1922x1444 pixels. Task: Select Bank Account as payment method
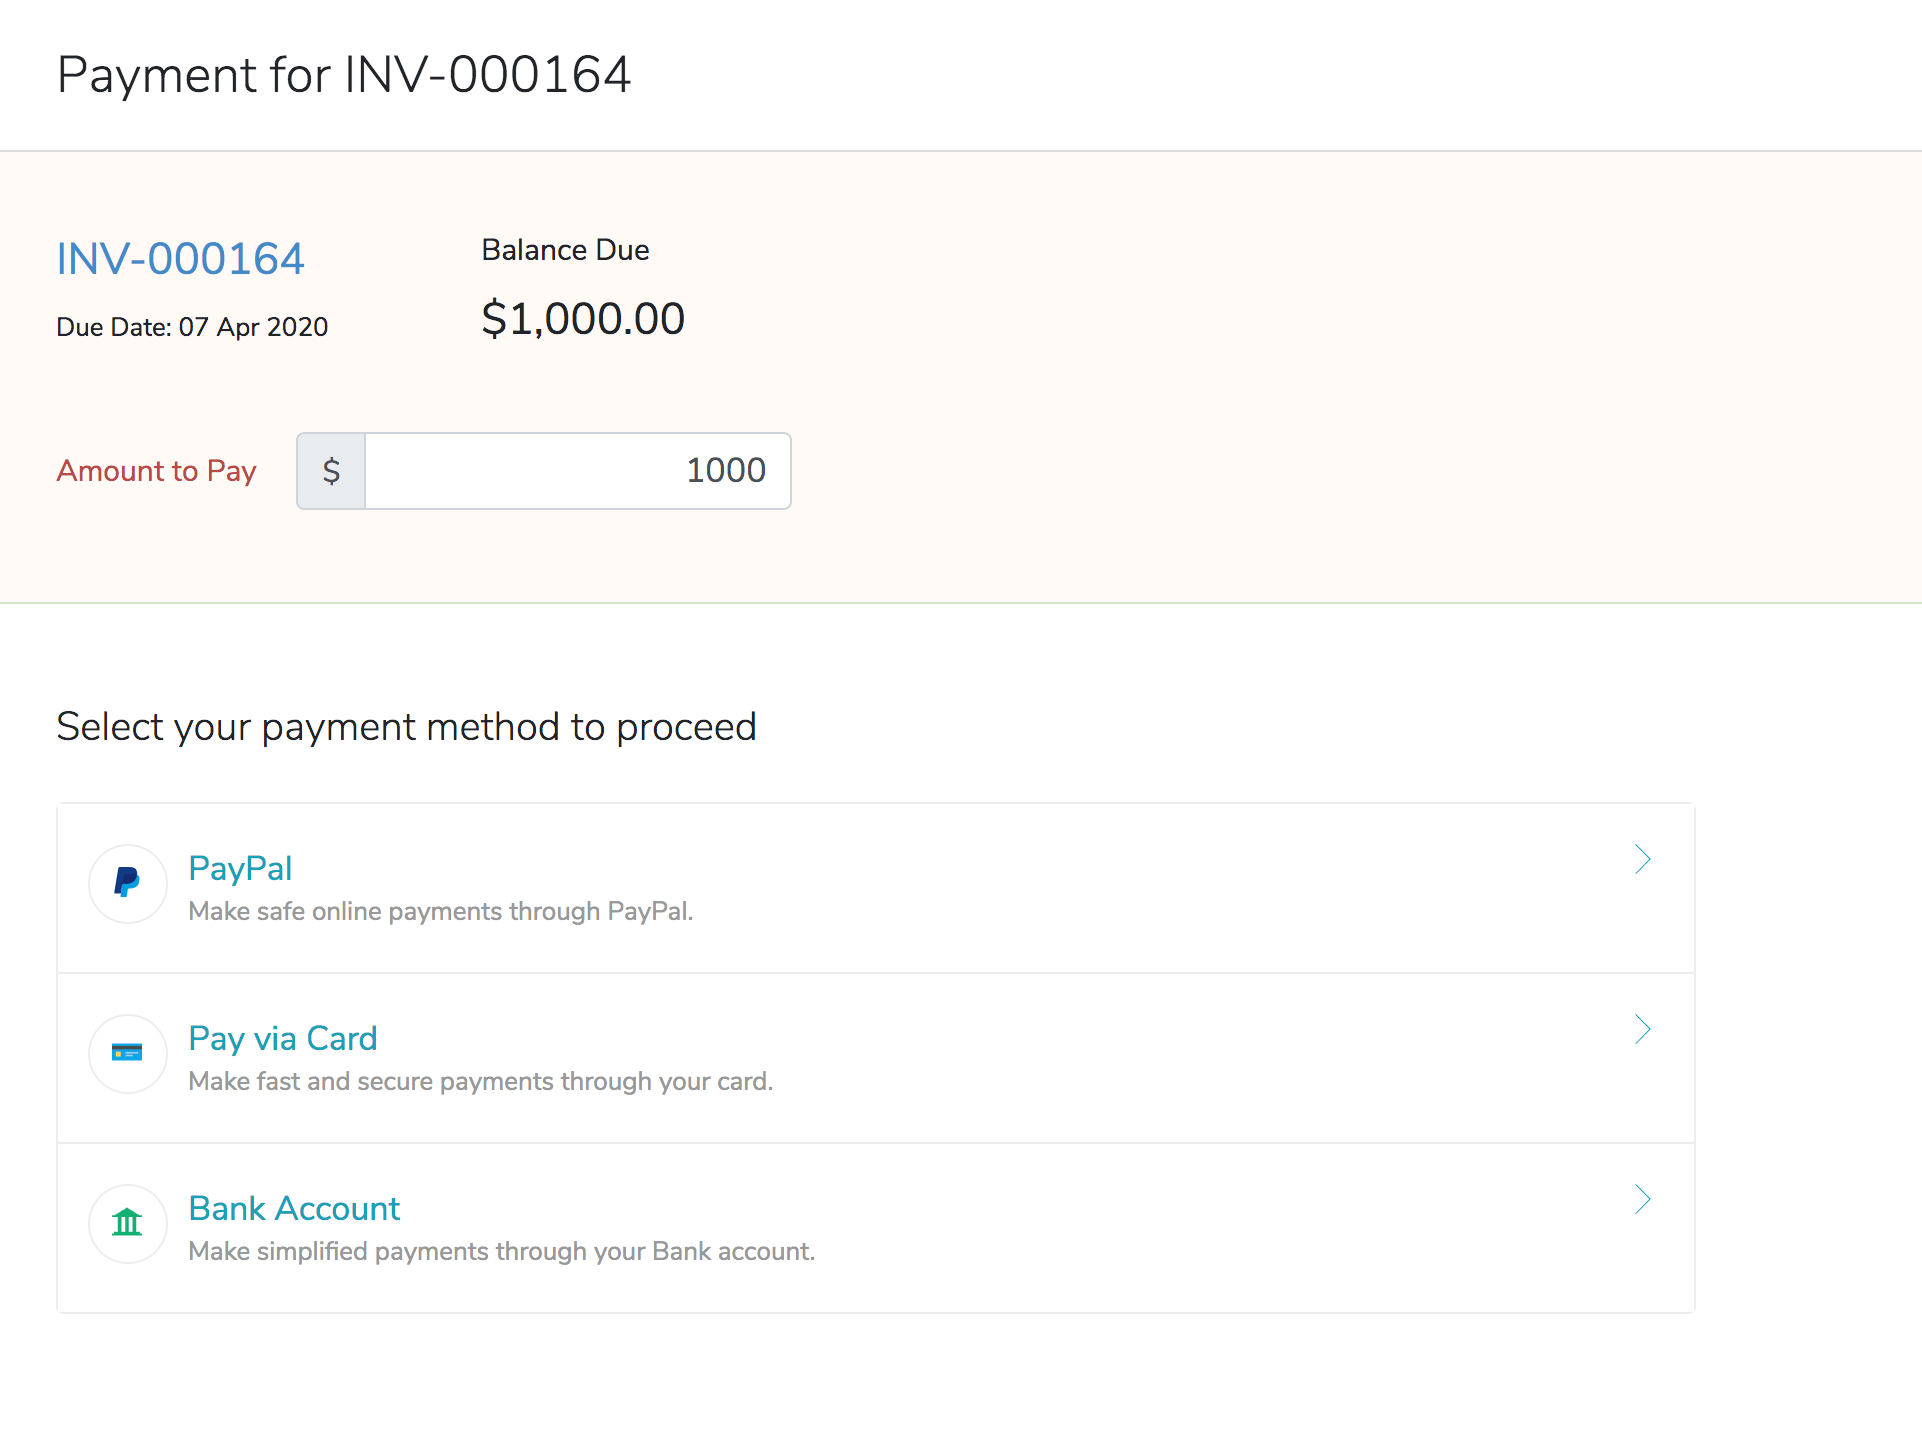click(x=294, y=1208)
